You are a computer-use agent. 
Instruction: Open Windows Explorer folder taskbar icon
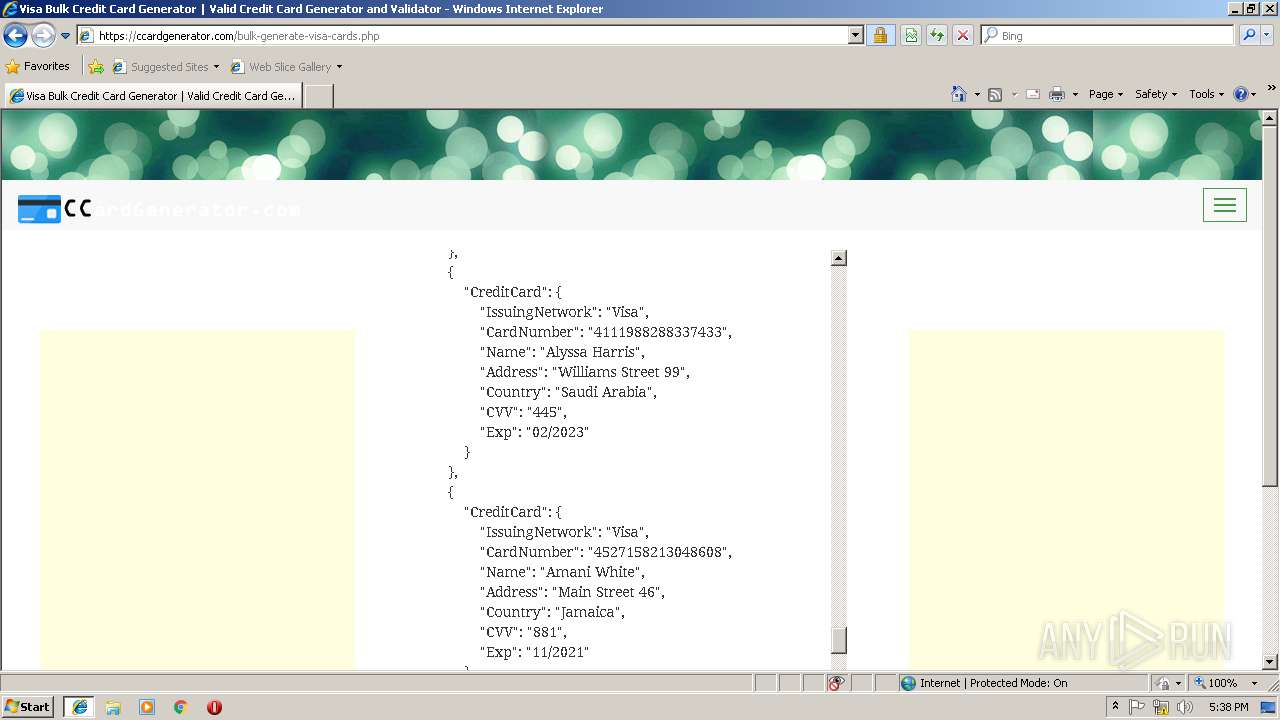pyautogui.click(x=113, y=706)
